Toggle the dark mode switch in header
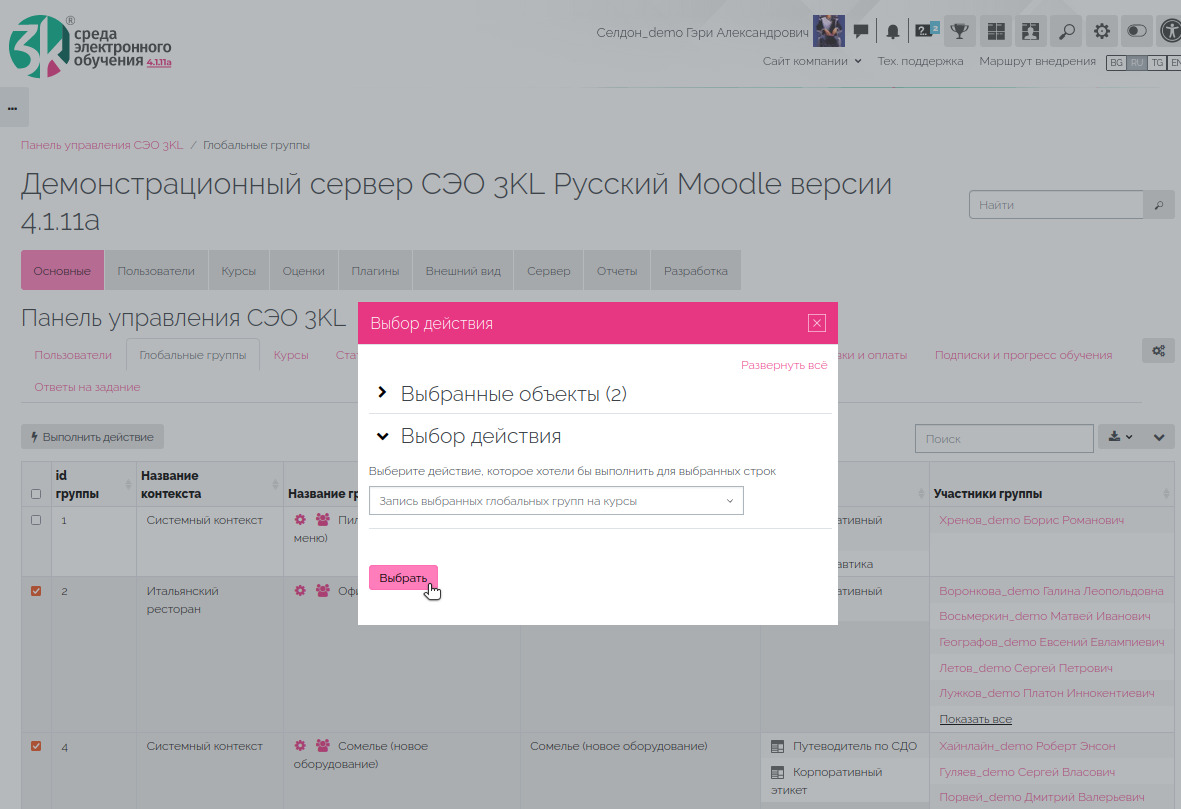 [1137, 32]
